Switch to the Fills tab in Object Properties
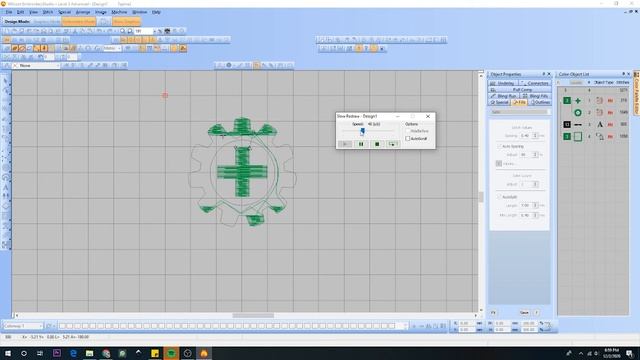This screenshot has height=360, width=640. pos(519,102)
